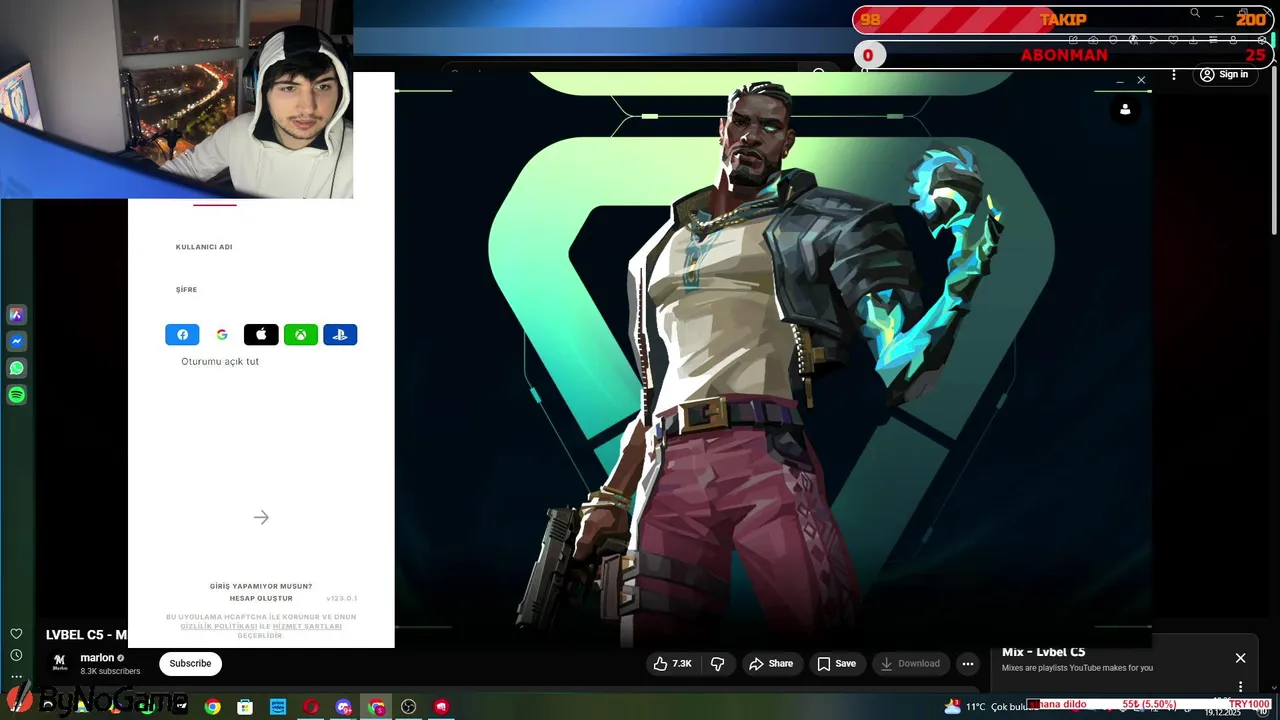
Task: Switch to Opera in taskbar
Action: pos(311,707)
